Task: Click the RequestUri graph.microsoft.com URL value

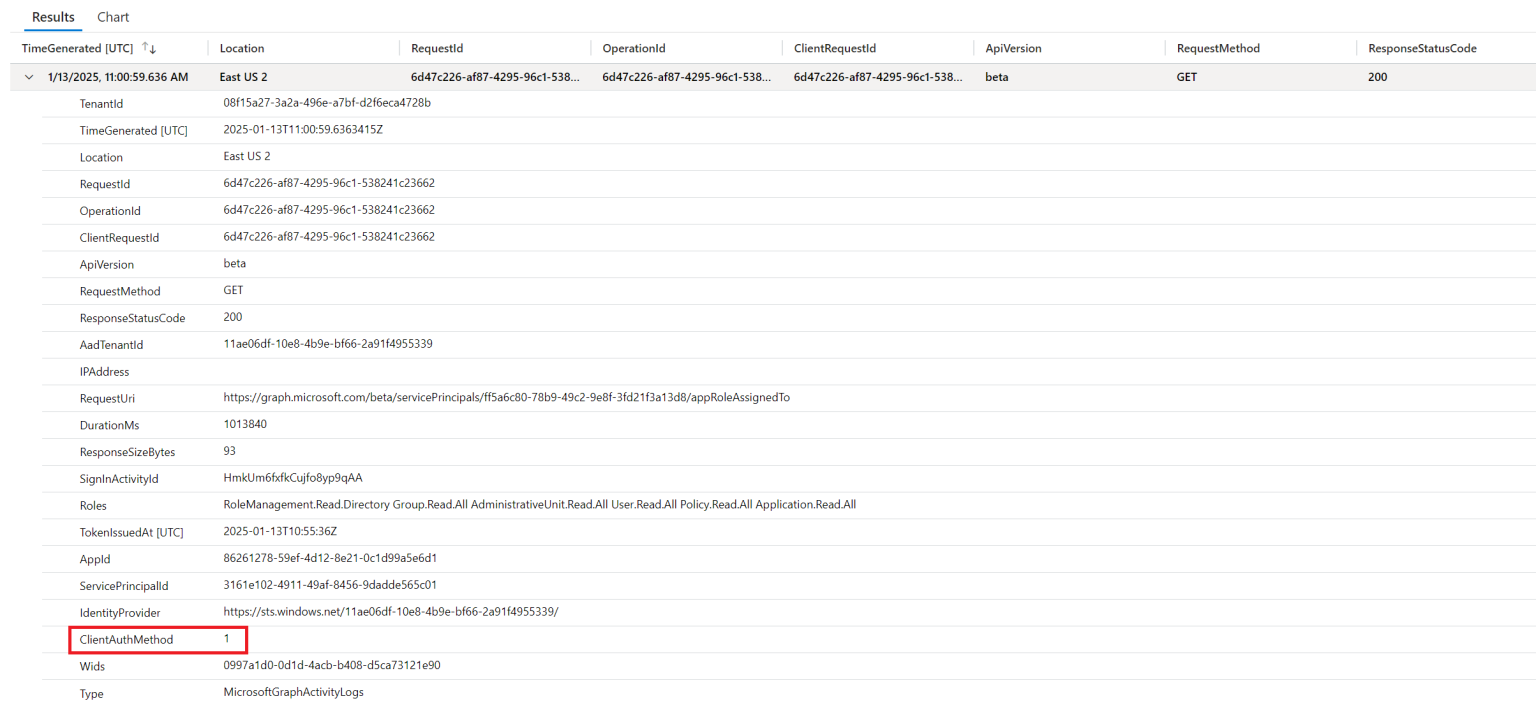Action: click(x=506, y=397)
